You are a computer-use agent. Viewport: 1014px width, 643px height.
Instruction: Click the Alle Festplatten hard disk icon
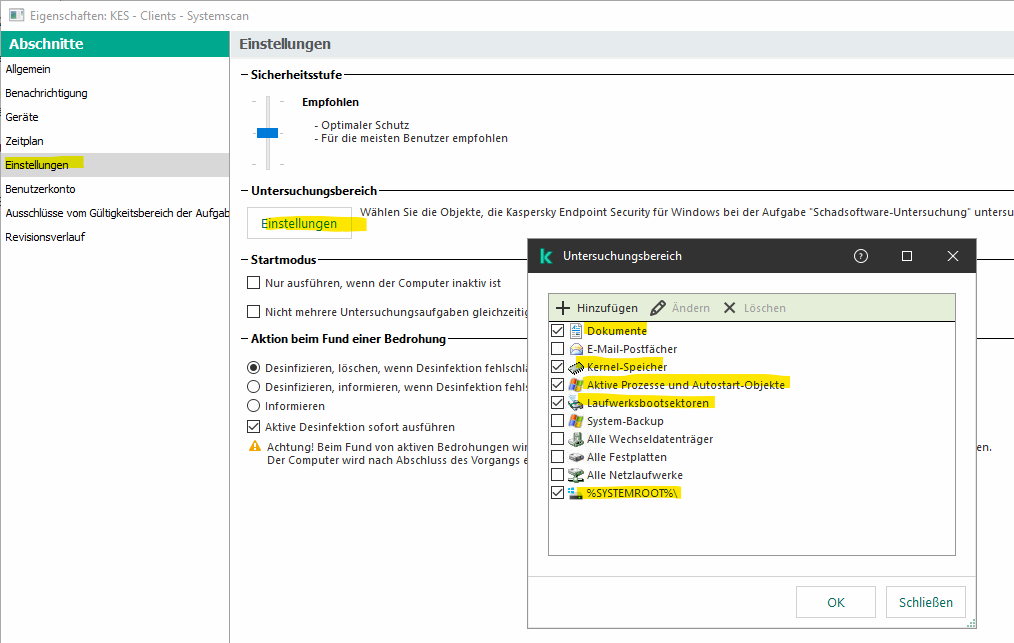pos(576,457)
